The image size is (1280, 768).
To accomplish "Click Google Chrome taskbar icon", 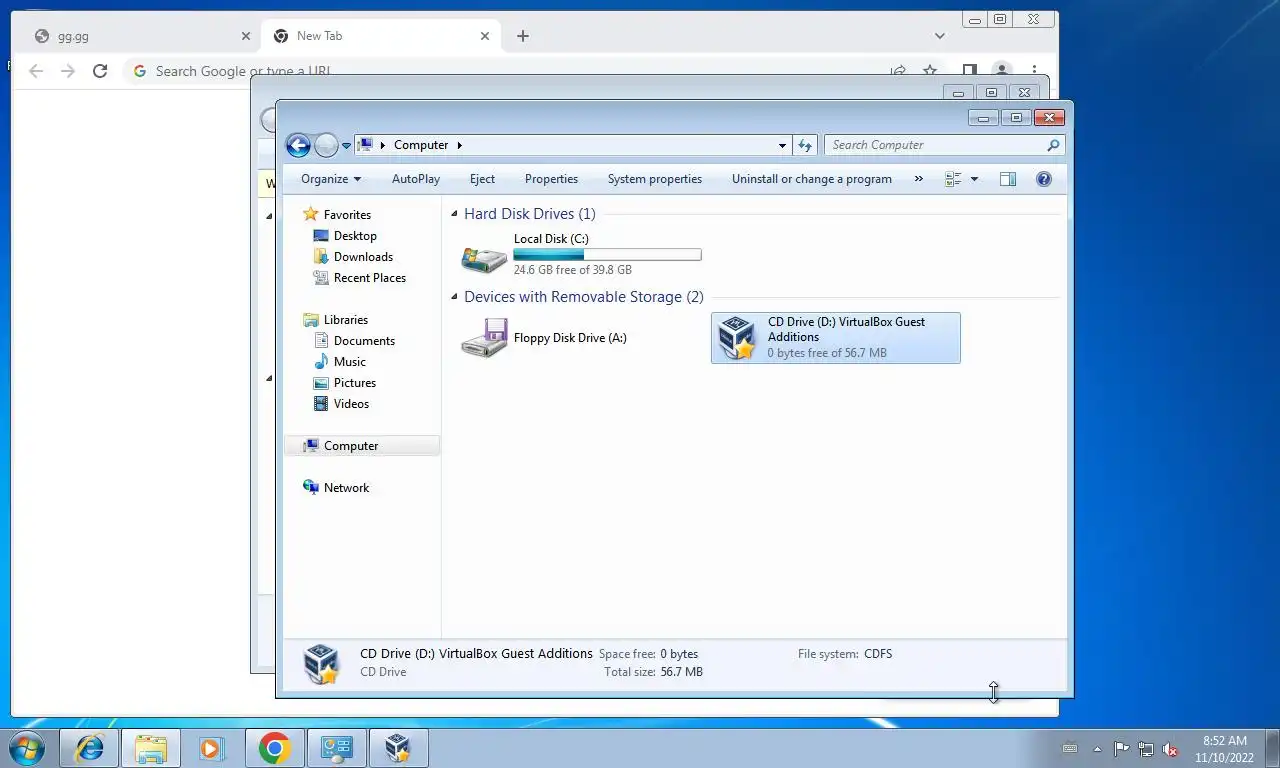I will 274,748.
